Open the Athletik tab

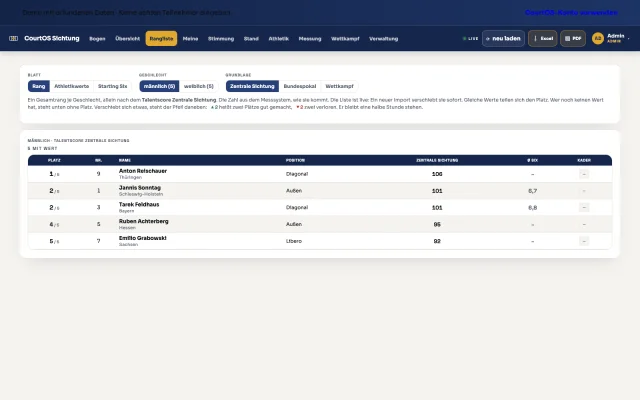click(x=278, y=39)
